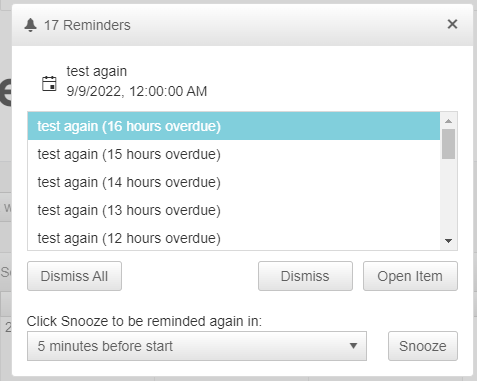The width and height of the screenshot is (477, 381).
Task: Click the reminder list scroll-up arrow
Action: tap(448, 121)
